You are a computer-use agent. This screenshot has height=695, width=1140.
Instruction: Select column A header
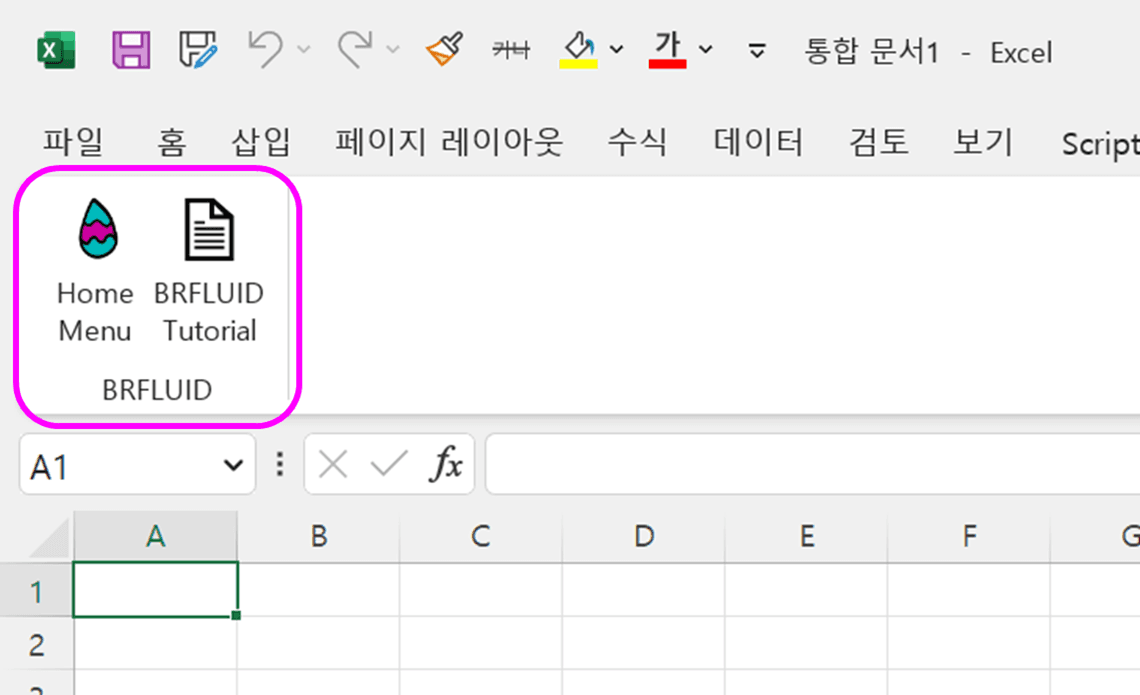pyautogui.click(x=156, y=537)
